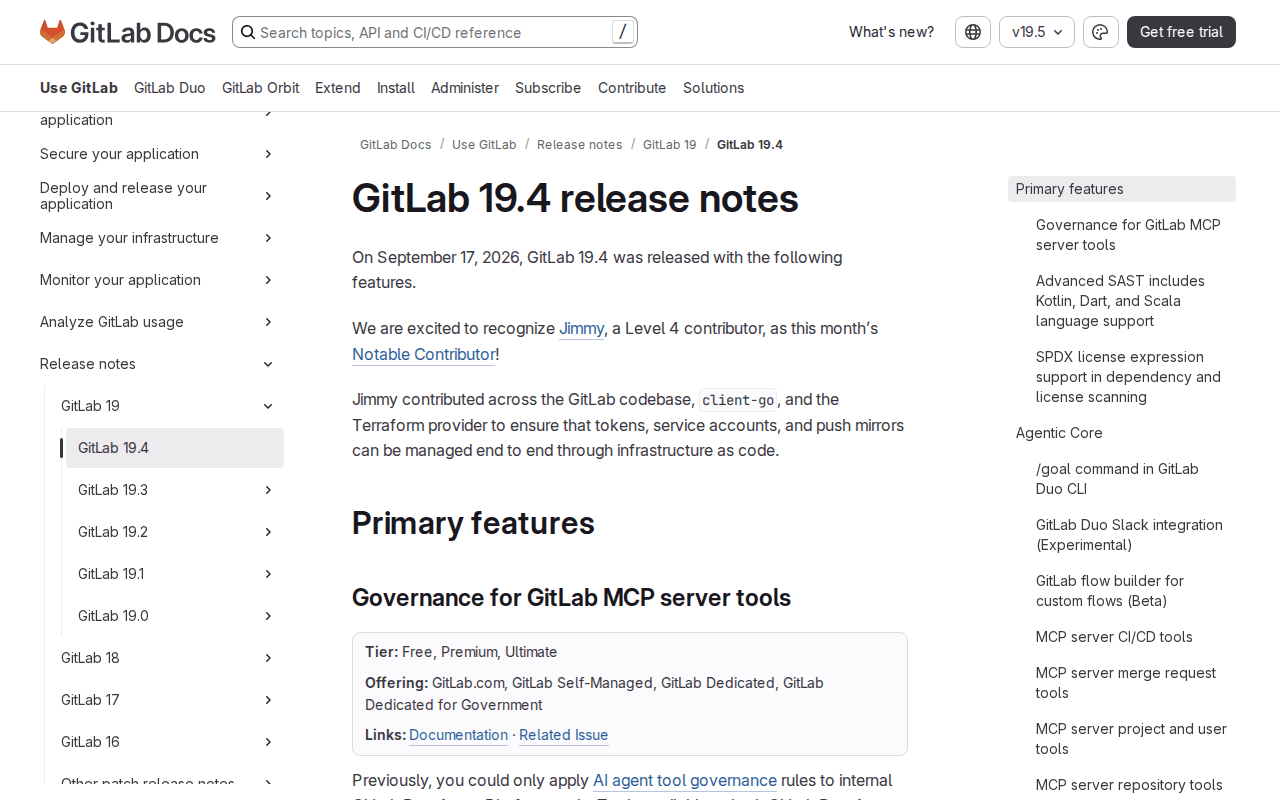Open the Jimmy contributor link
Screen dimensions: 1280x800
pos(582,329)
